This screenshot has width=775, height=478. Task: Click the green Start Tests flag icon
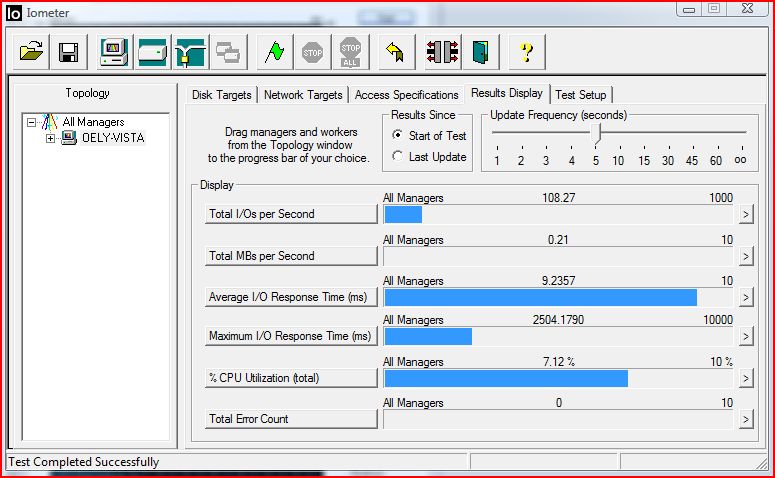tap(274, 52)
